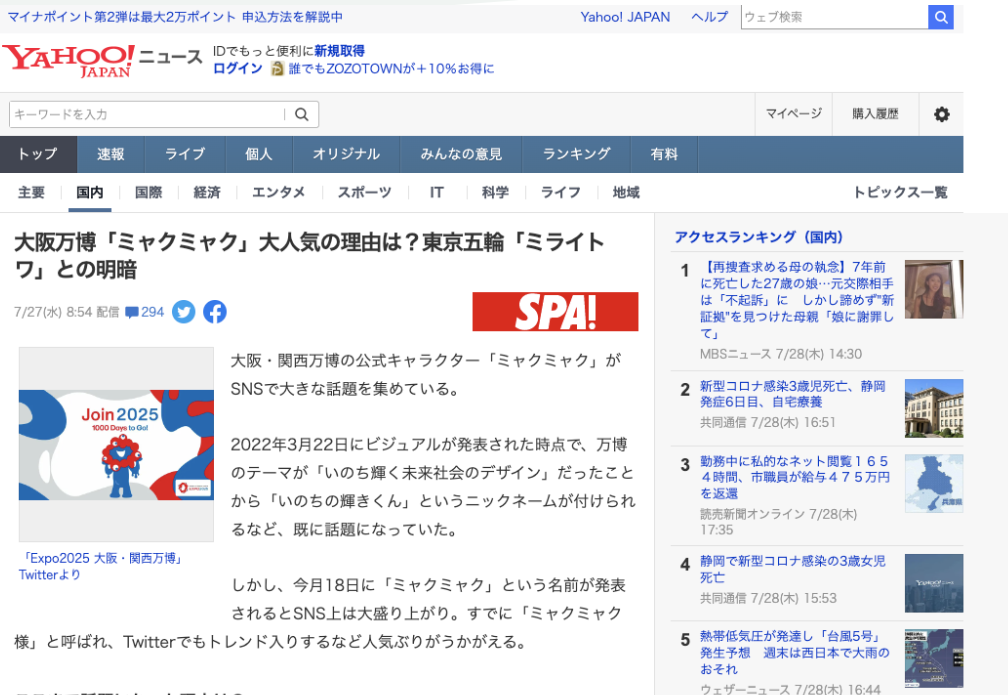Open the オリジナル navigation tab

pos(346,154)
